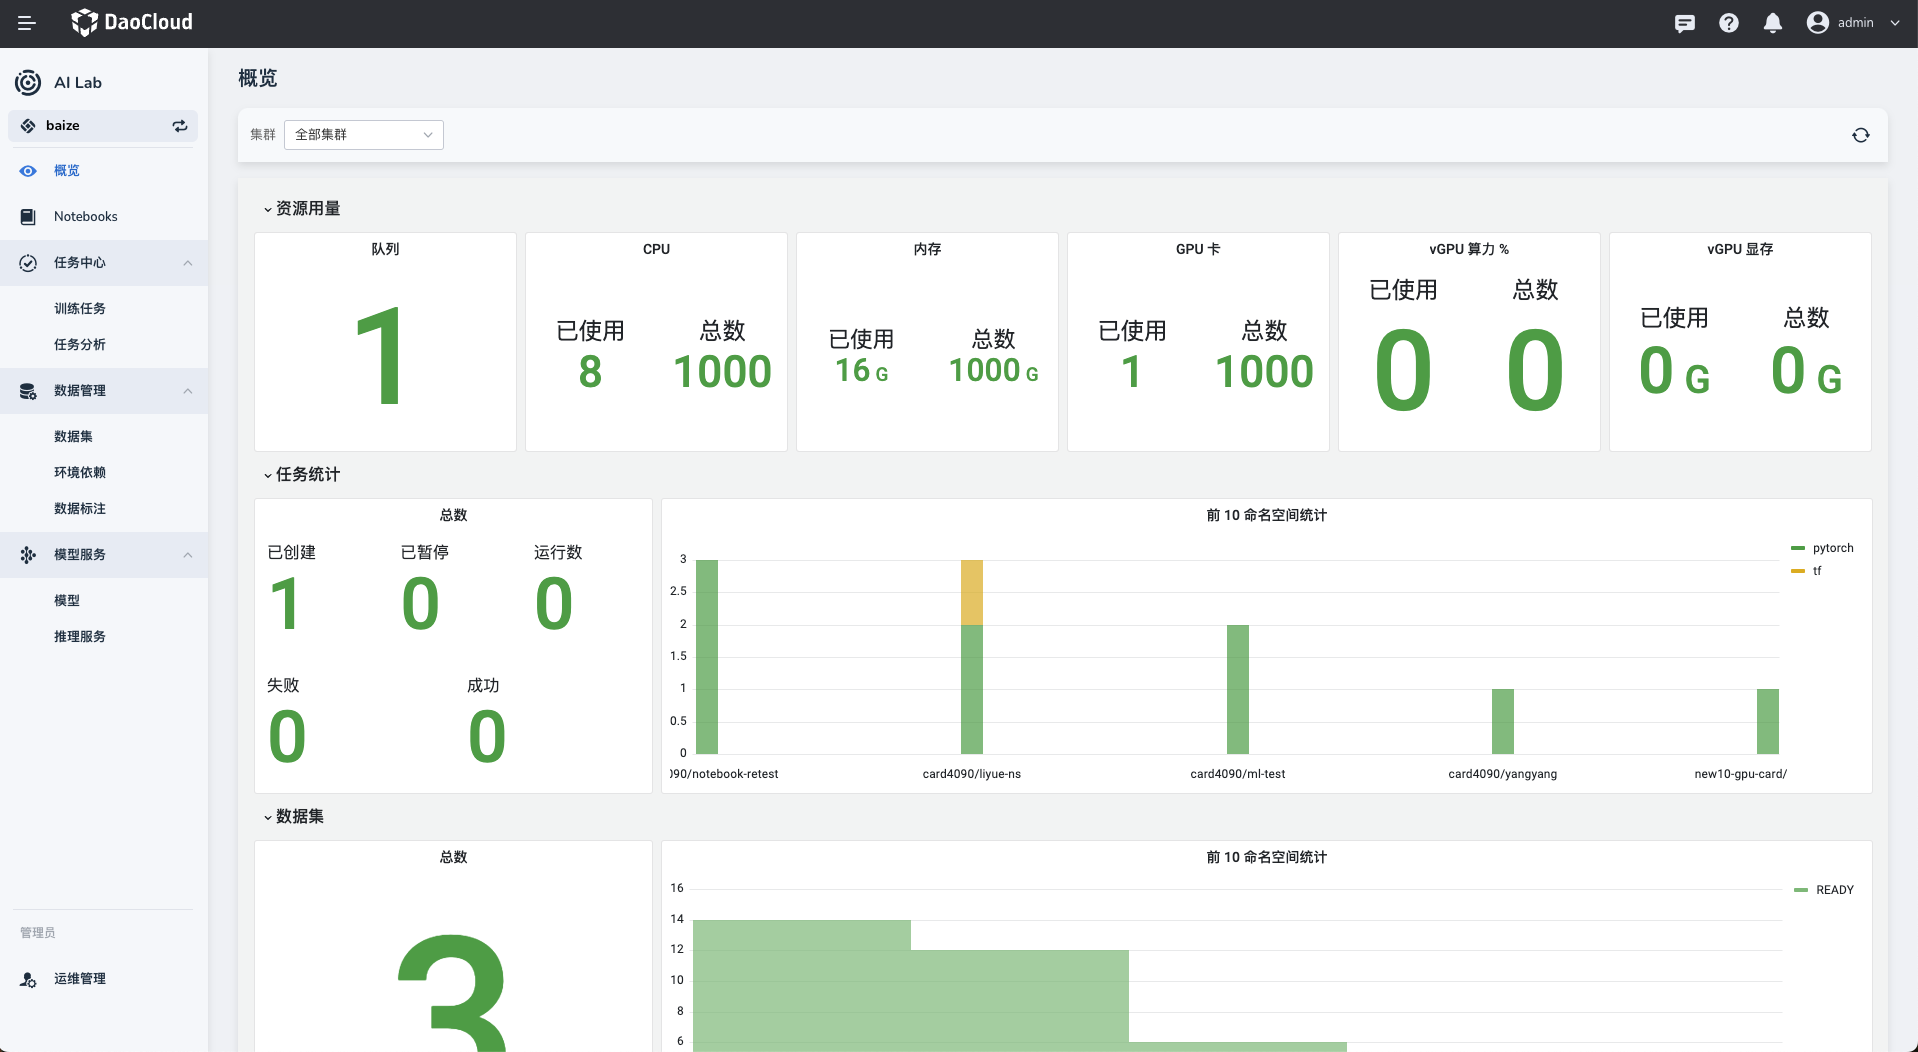Open the messages chat icon
Image resolution: width=1918 pixels, height=1052 pixels.
tap(1685, 23)
